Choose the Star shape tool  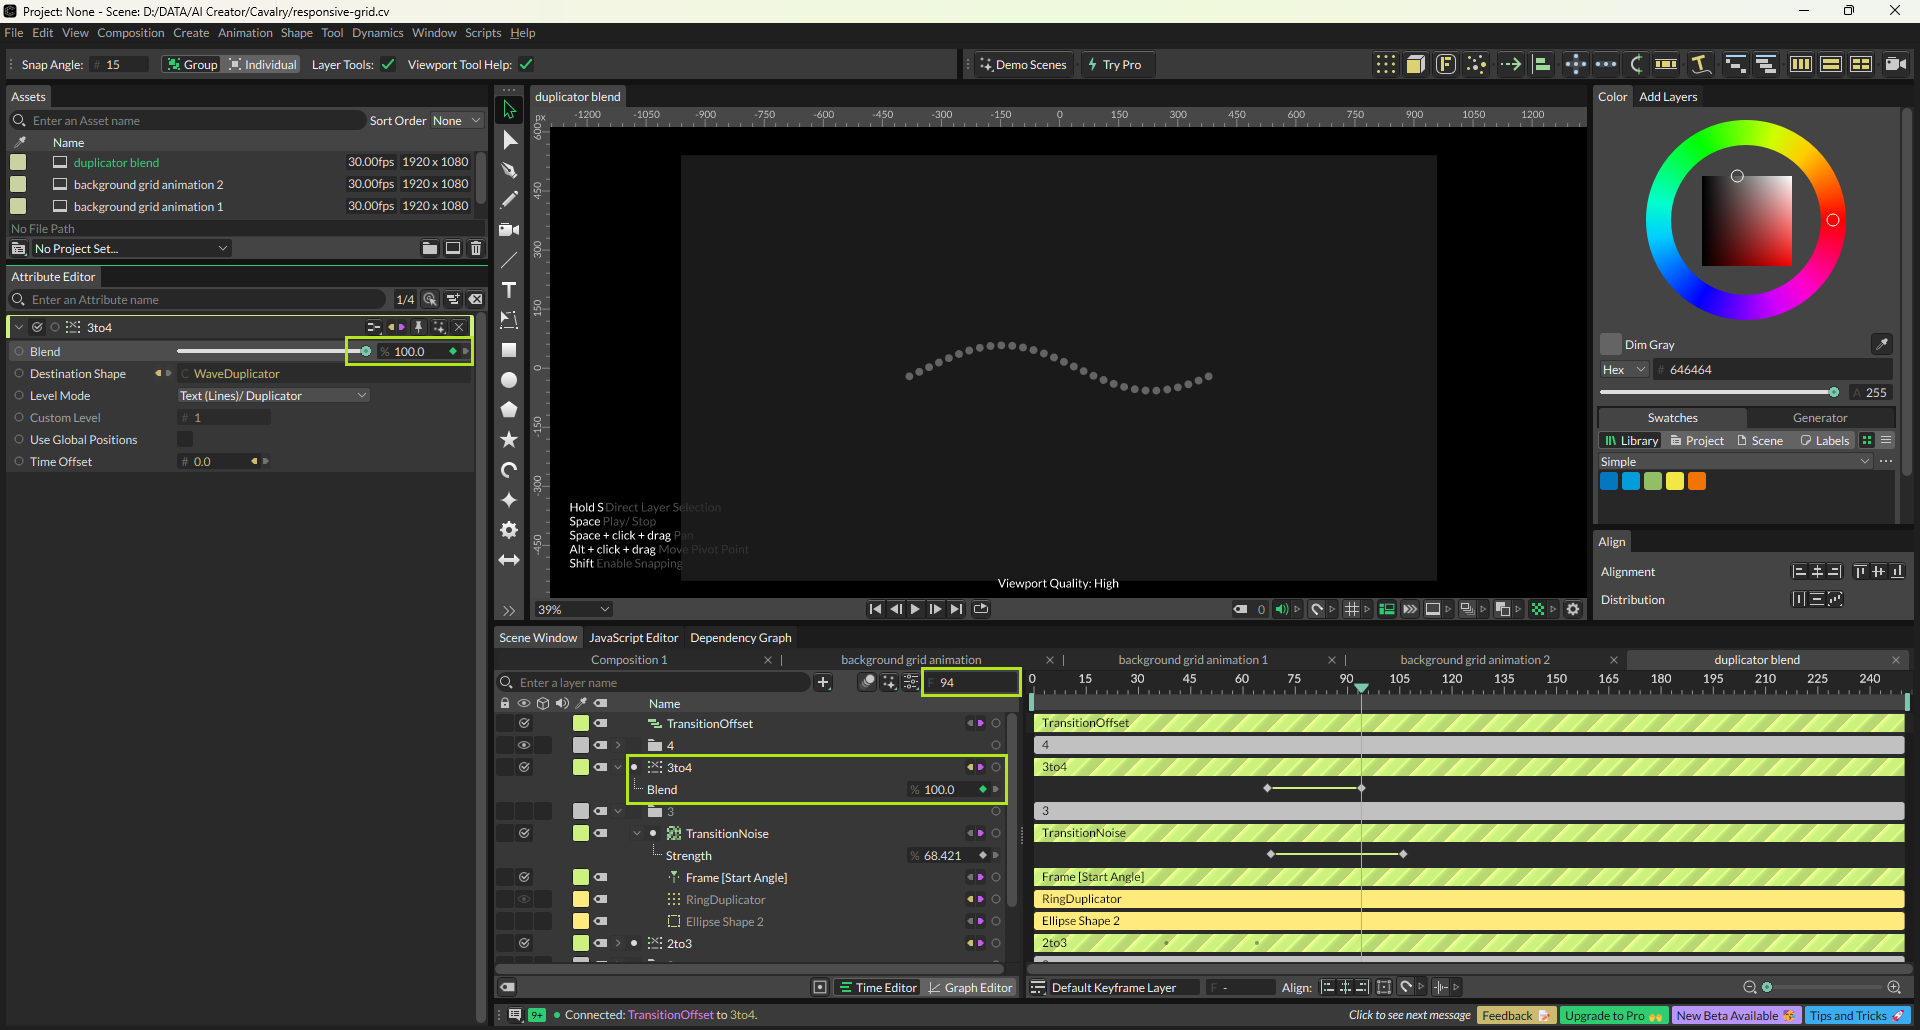point(509,440)
